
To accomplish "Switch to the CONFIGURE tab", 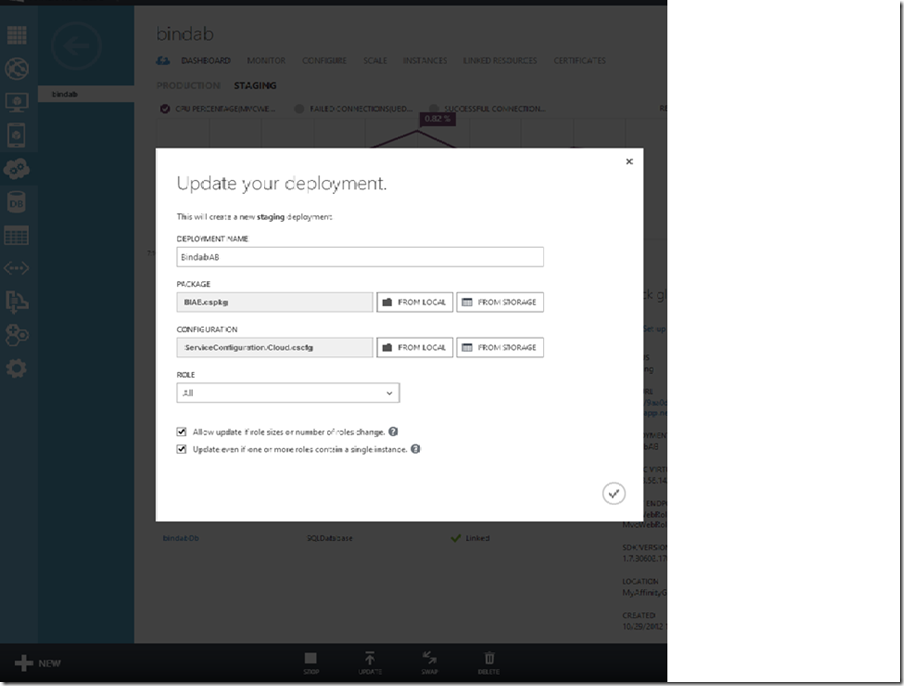I will pos(324,61).
